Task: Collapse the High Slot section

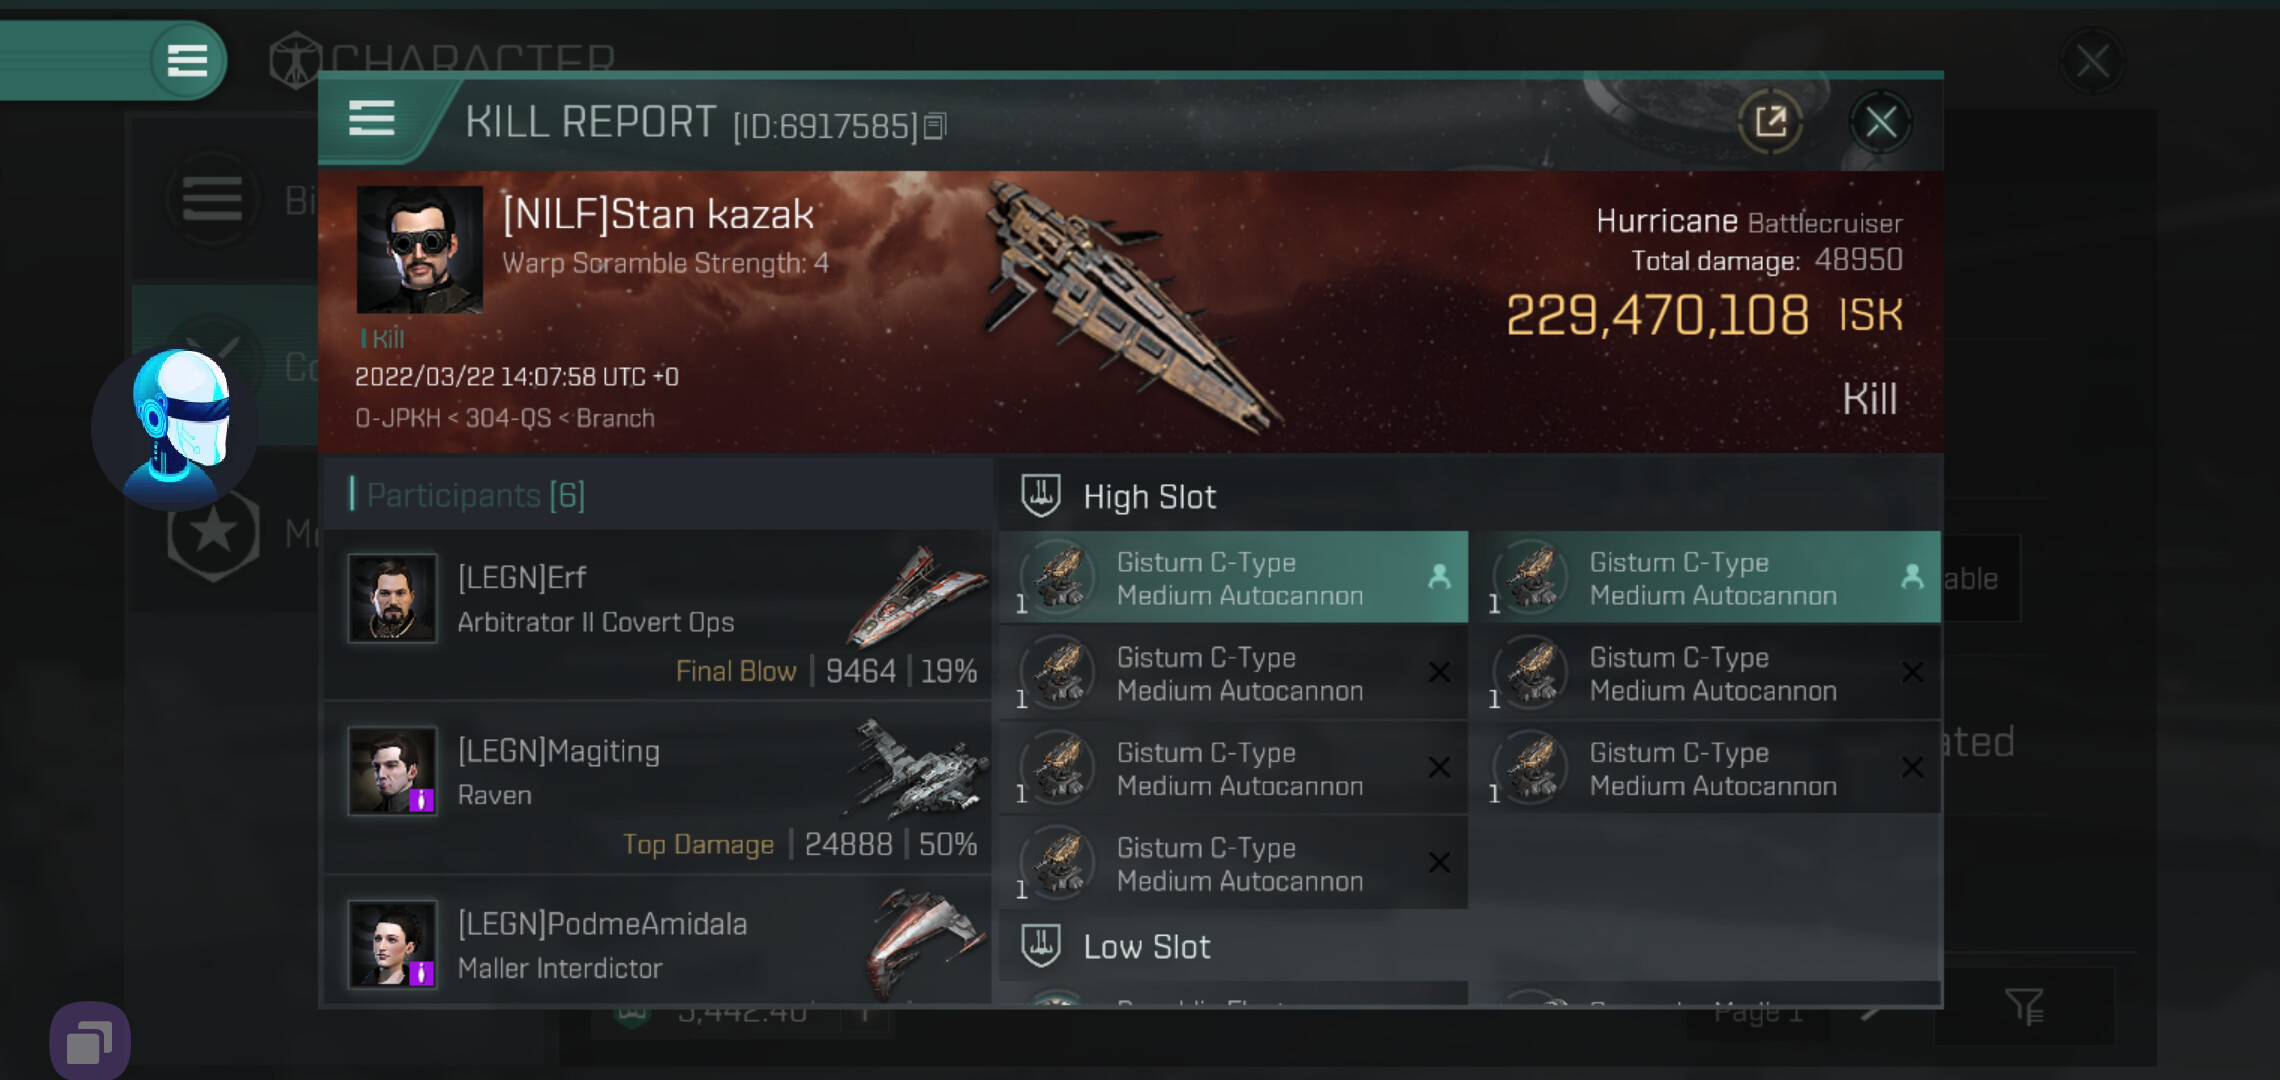Action: 1150,497
